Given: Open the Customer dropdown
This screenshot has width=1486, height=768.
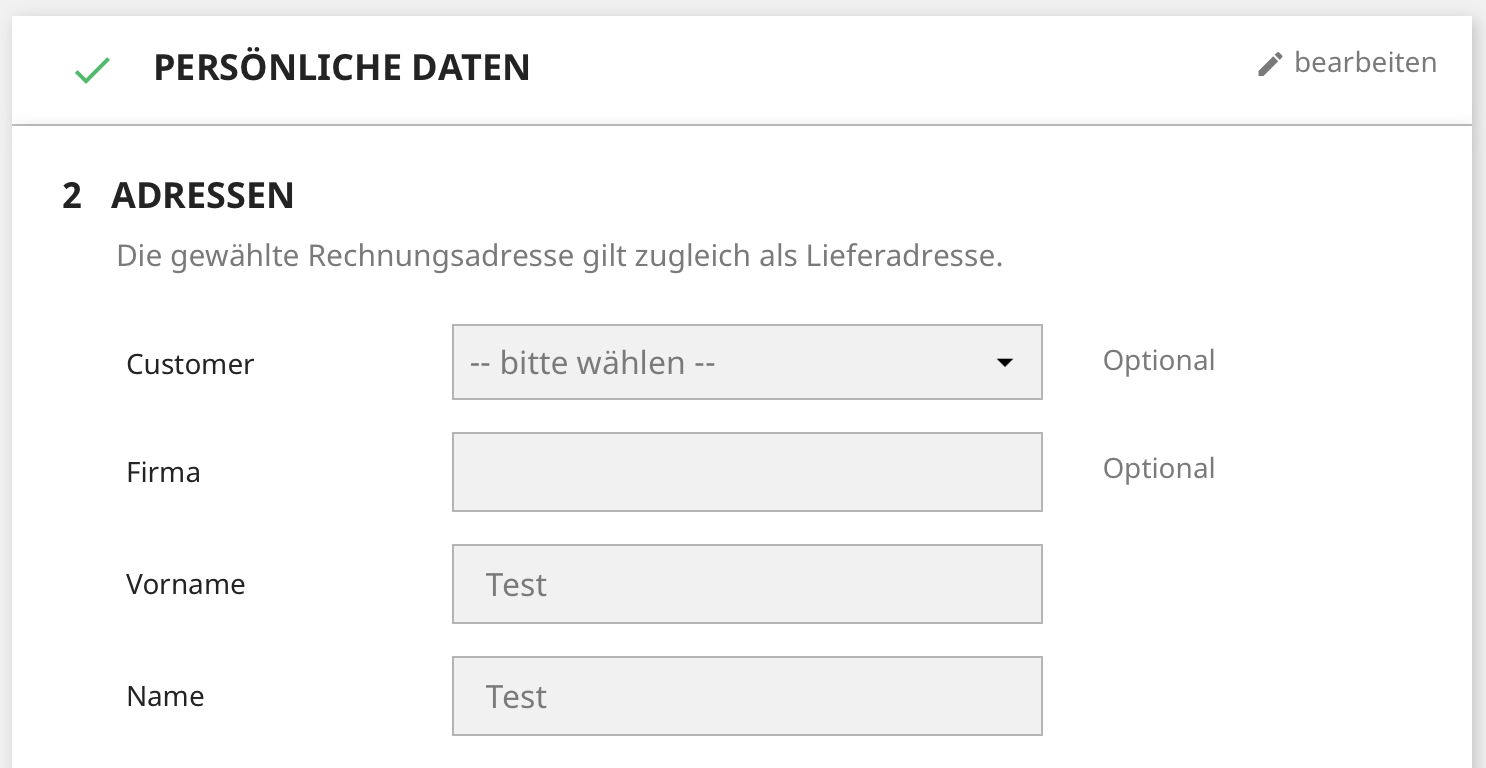Looking at the screenshot, I should (x=747, y=362).
